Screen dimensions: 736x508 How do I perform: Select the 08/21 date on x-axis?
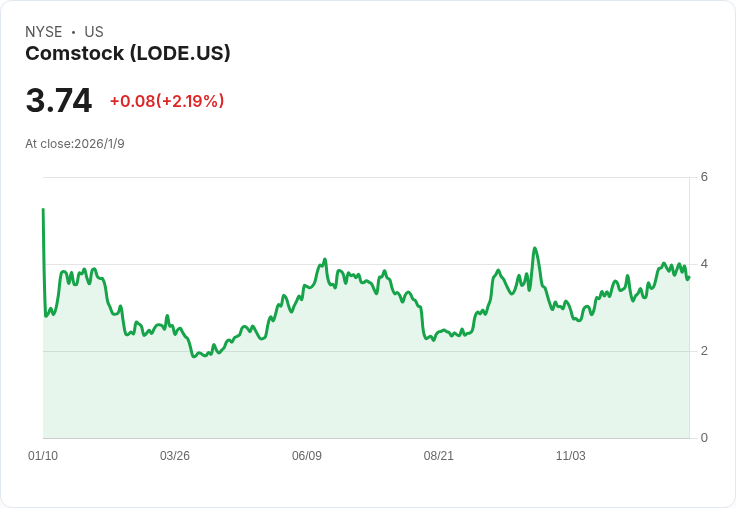[x=439, y=456]
